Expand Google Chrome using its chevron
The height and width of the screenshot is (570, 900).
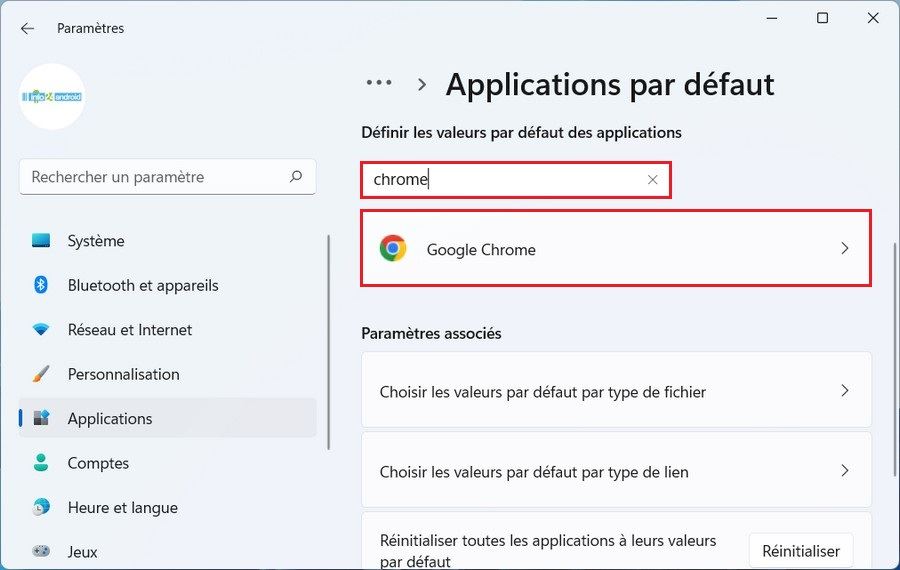coord(844,249)
